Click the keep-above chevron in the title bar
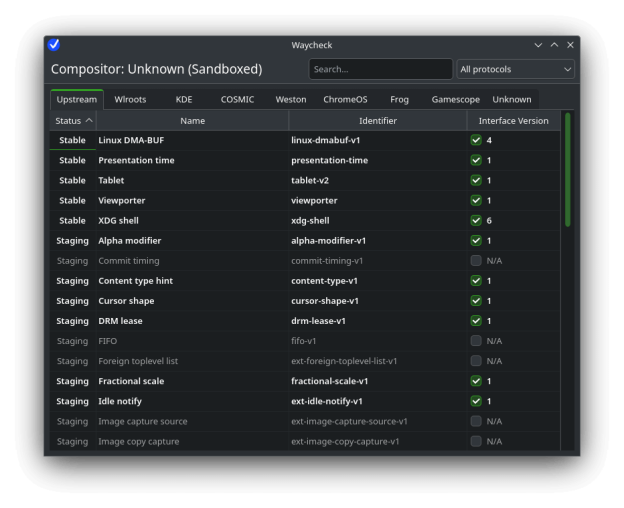The height and width of the screenshot is (508, 624). coord(554,45)
